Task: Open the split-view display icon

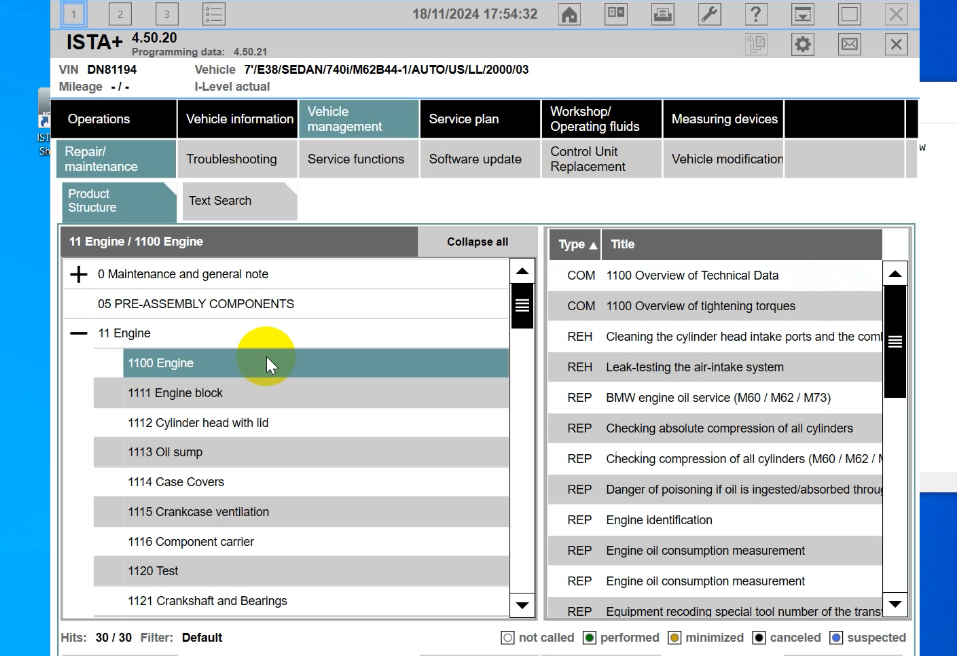Action: pyautogui.click(x=616, y=14)
